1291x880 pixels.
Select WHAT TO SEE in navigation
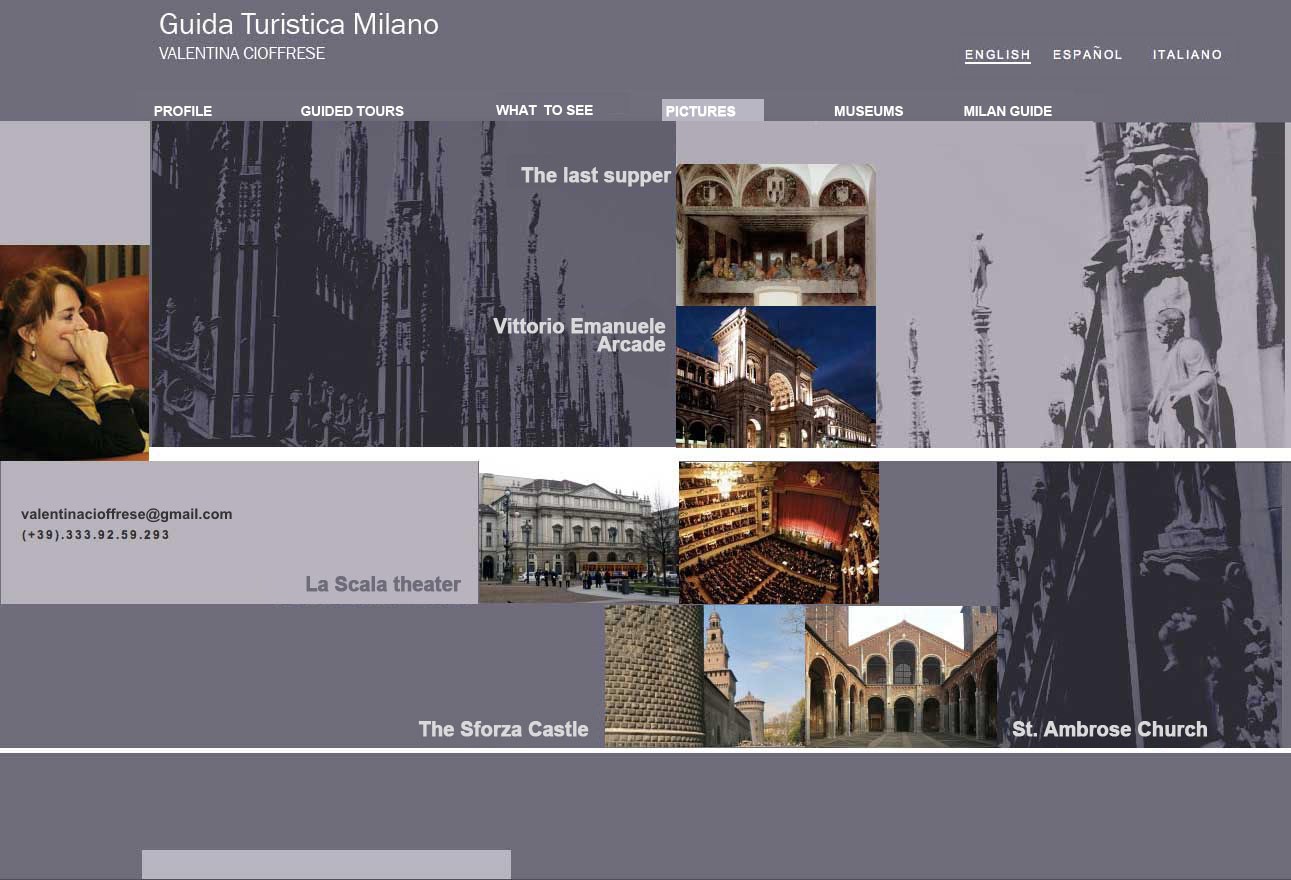(544, 110)
